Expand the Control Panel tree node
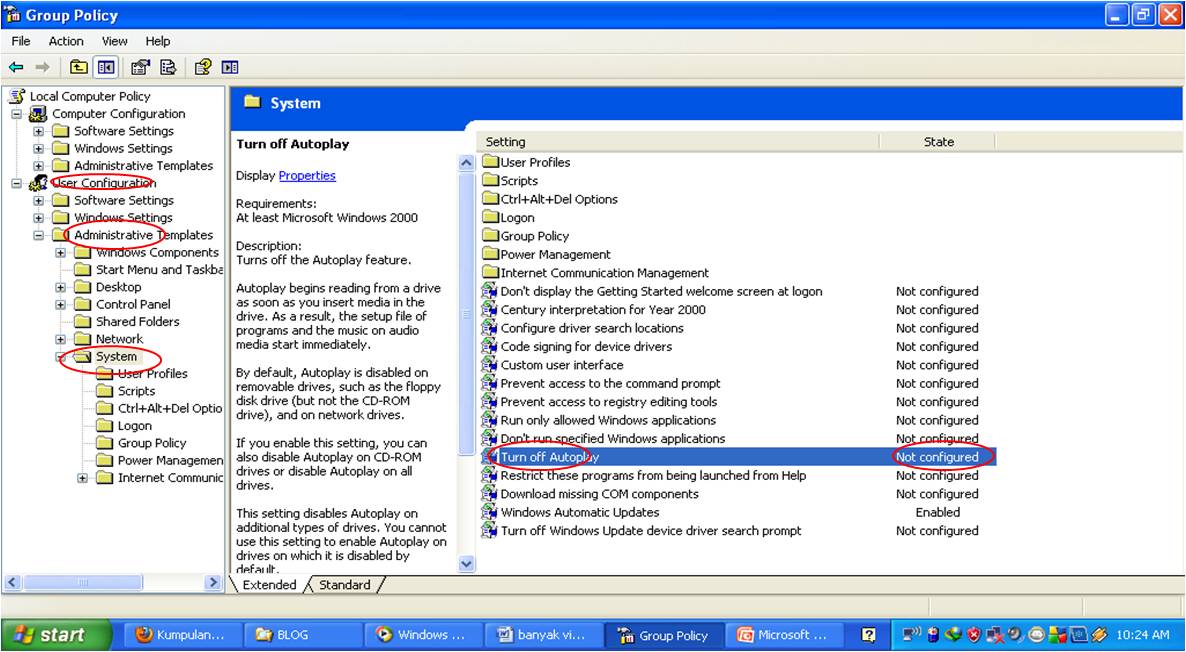 coord(61,305)
